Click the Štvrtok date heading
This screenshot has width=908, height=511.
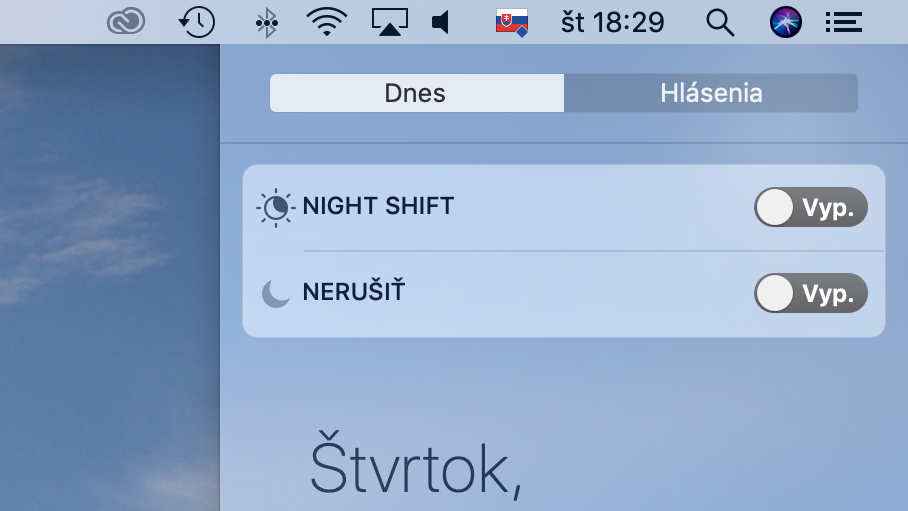point(416,466)
